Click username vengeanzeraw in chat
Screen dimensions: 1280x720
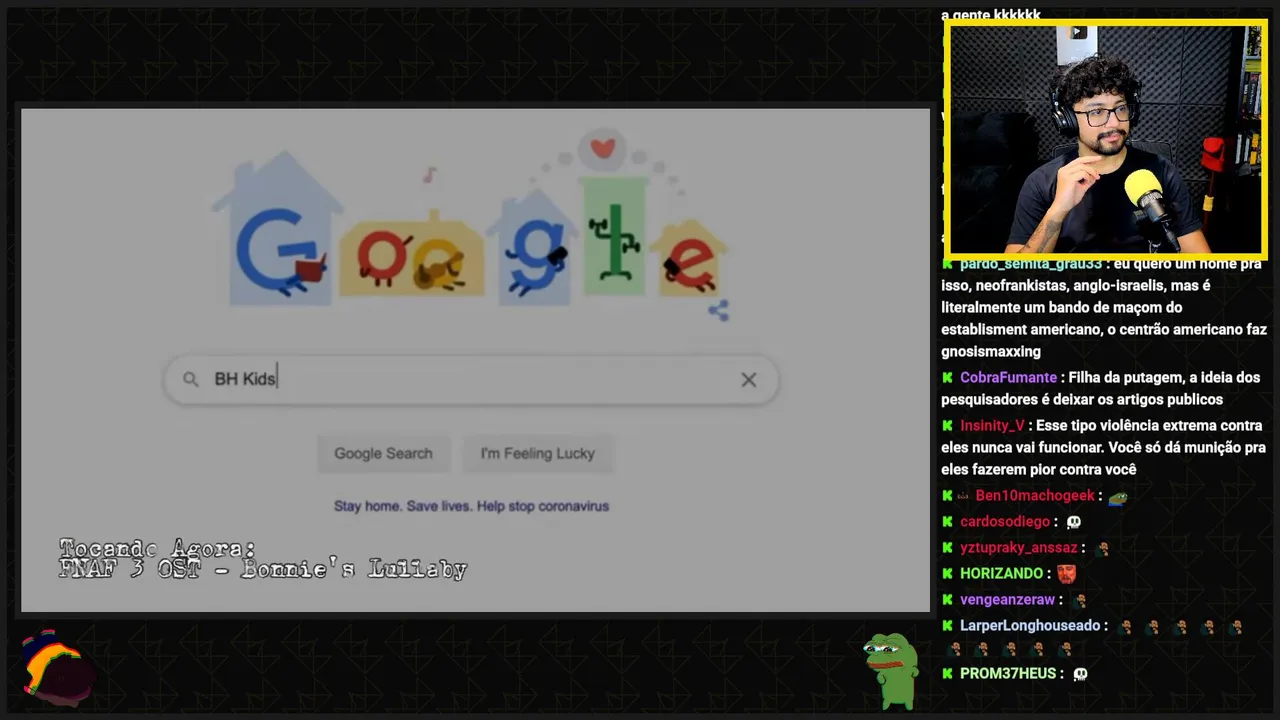pos(1007,600)
